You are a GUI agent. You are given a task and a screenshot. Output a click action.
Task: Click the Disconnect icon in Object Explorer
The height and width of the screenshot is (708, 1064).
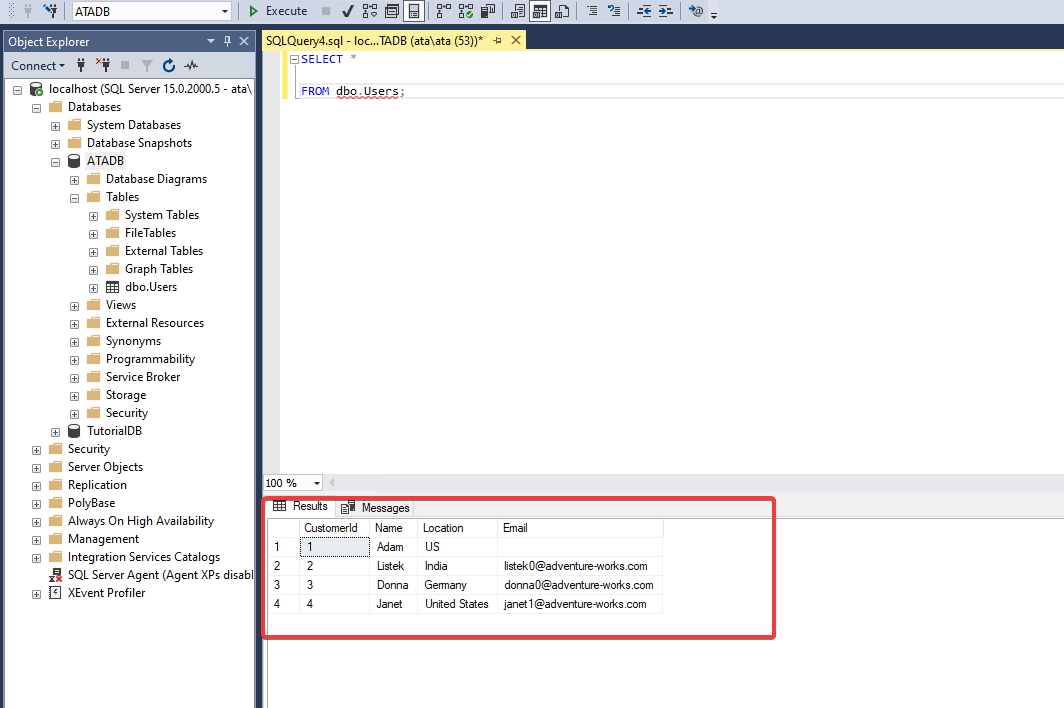103,65
